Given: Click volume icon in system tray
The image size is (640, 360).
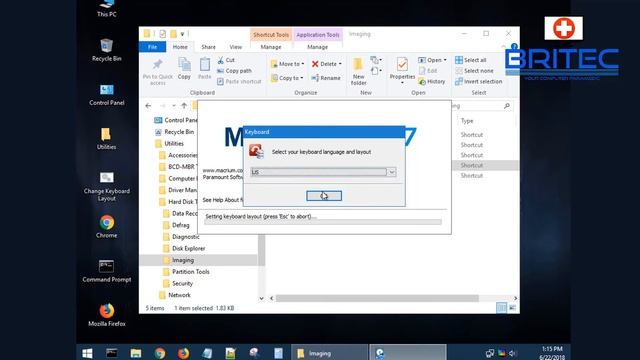Looking at the screenshot, I should pos(513,353).
